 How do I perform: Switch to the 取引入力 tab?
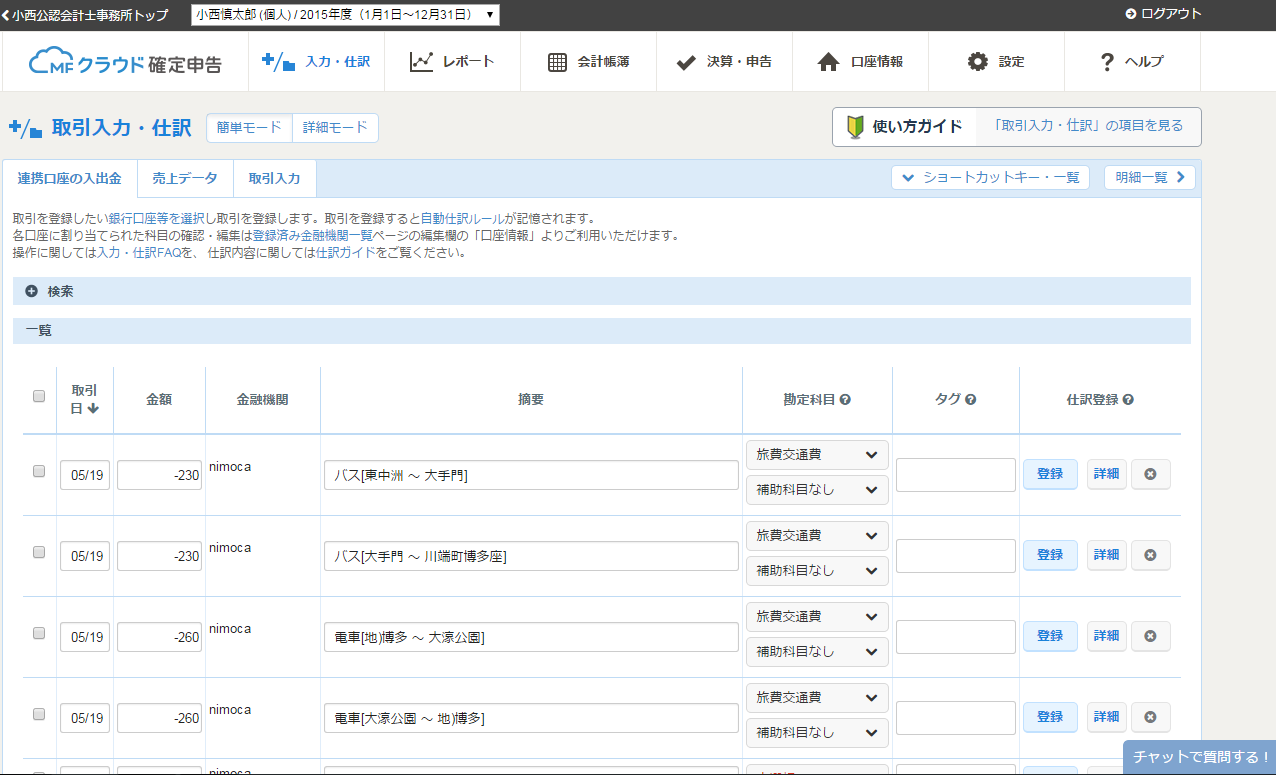[x=274, y=179]
